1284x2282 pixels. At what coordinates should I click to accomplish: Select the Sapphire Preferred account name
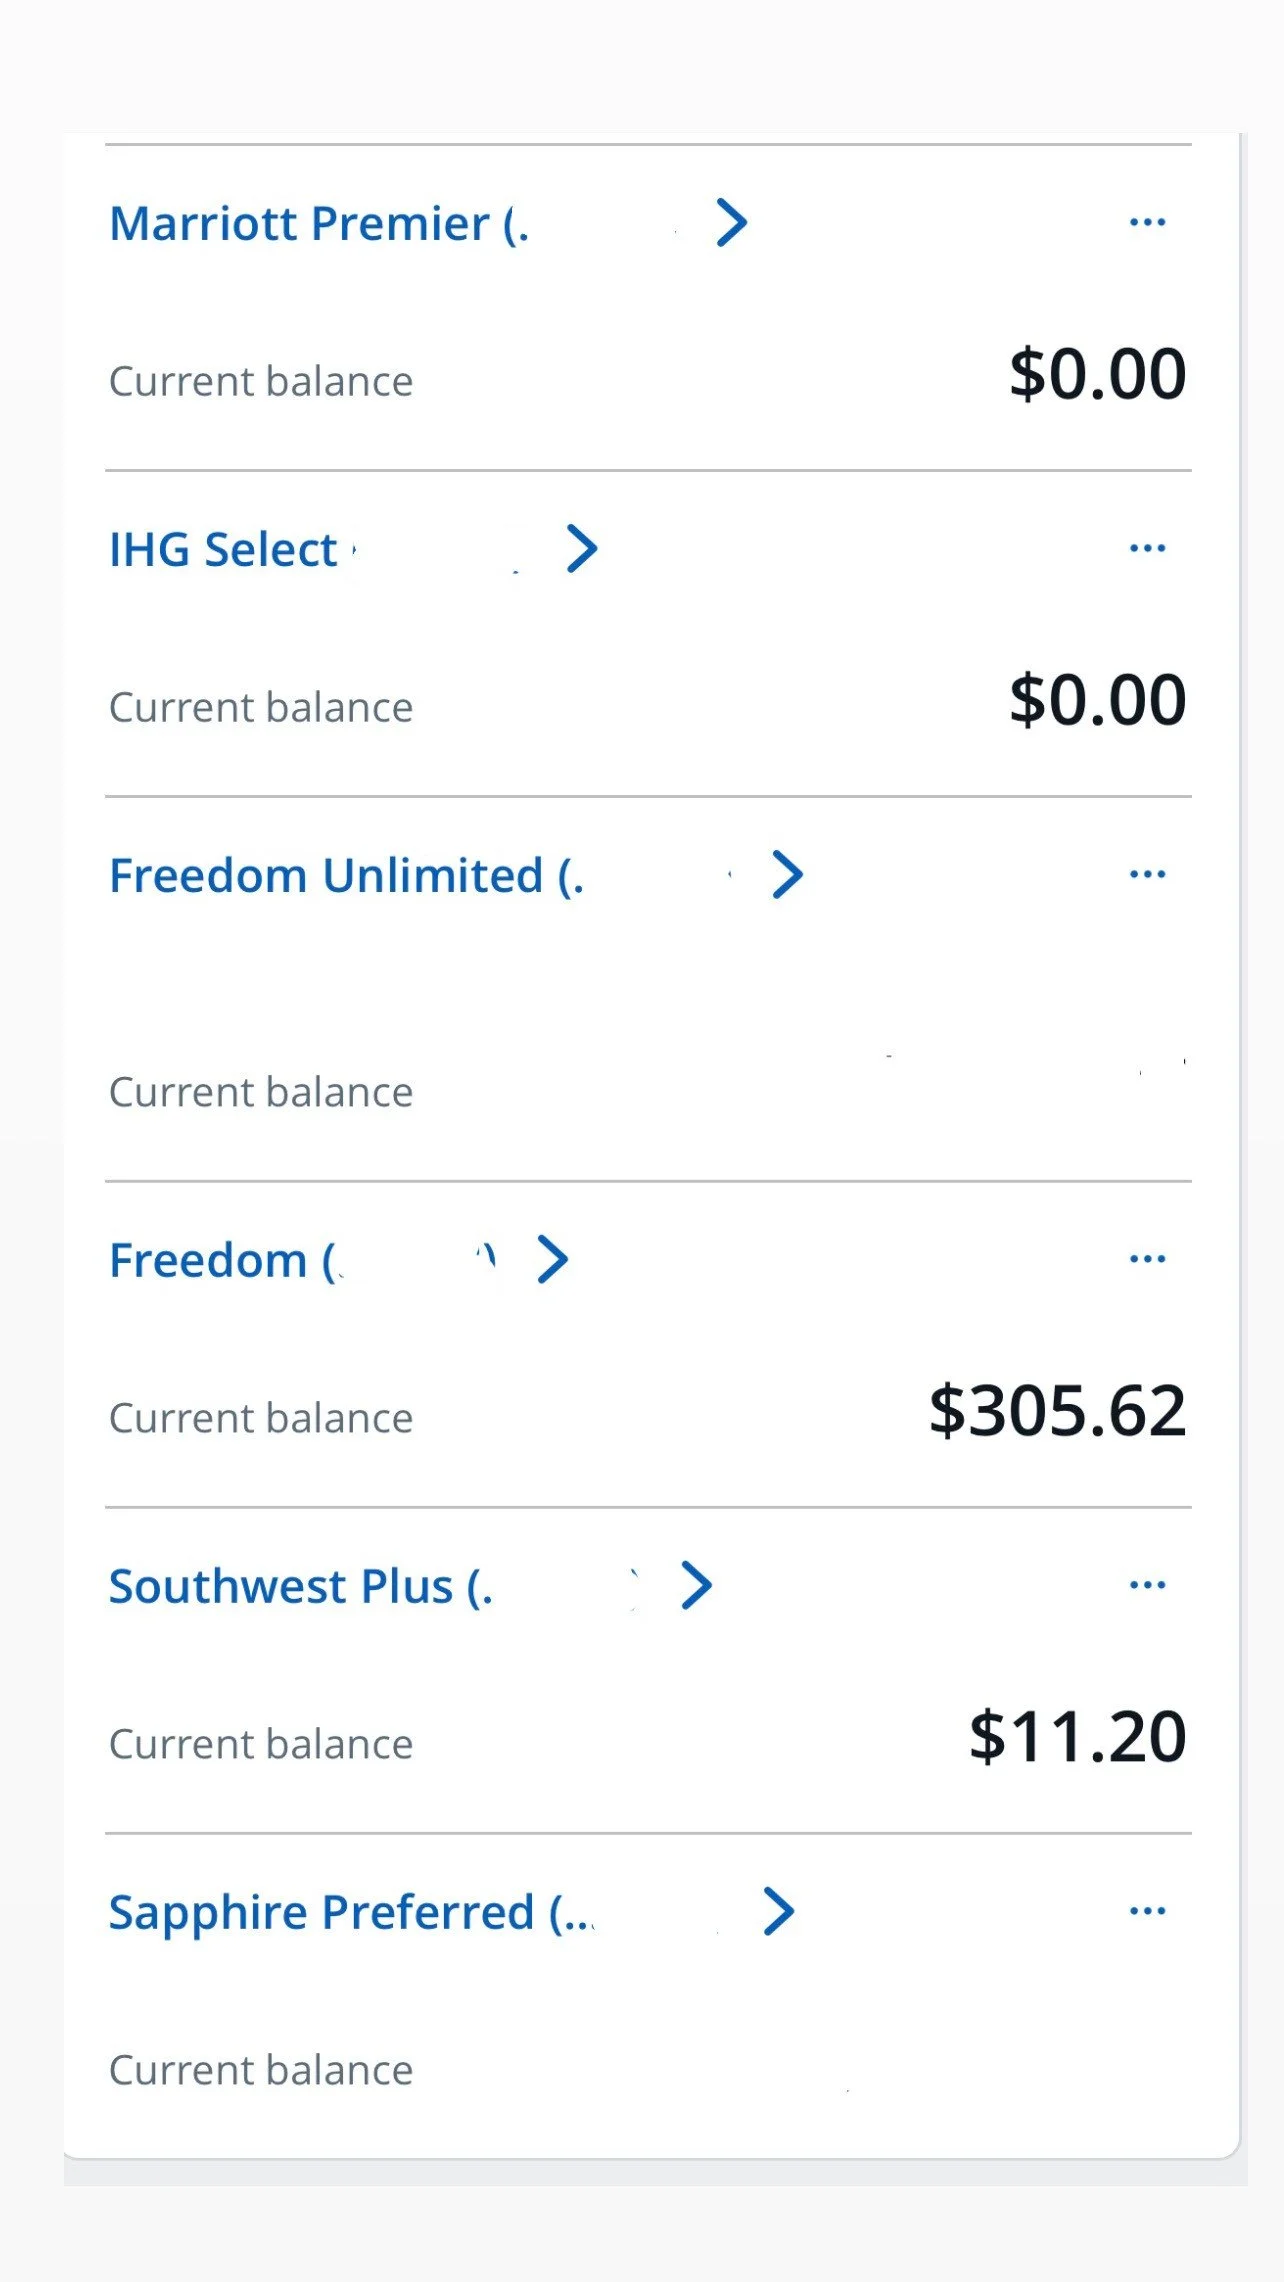352,1913
